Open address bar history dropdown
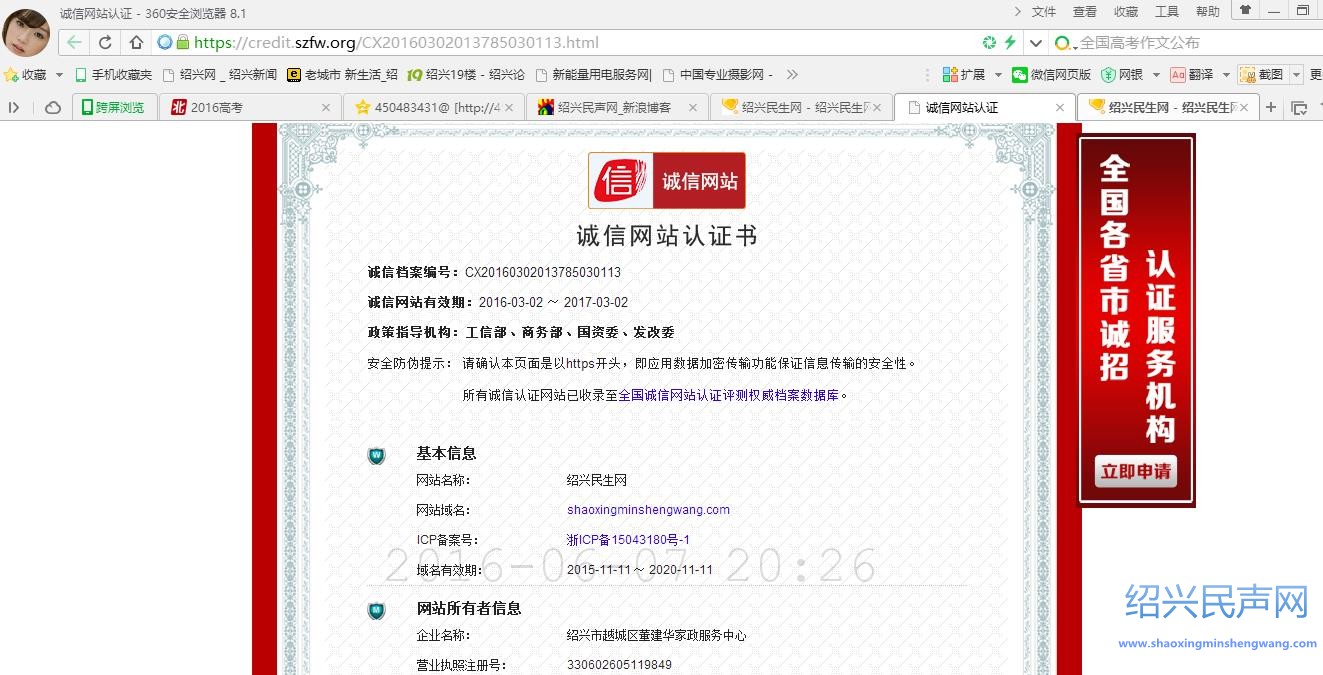This screenshot has height=675, width=1323. pyautogui.click(x=1036, y=43)
